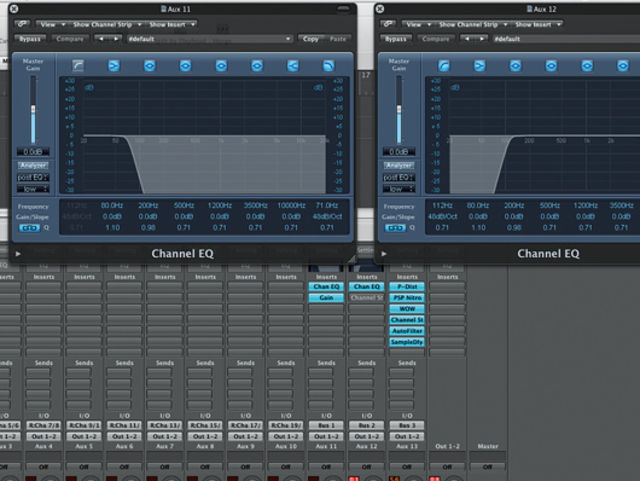
Task: Open Chan EQ insert on Aux 12 strip
Action: point(367,287)
